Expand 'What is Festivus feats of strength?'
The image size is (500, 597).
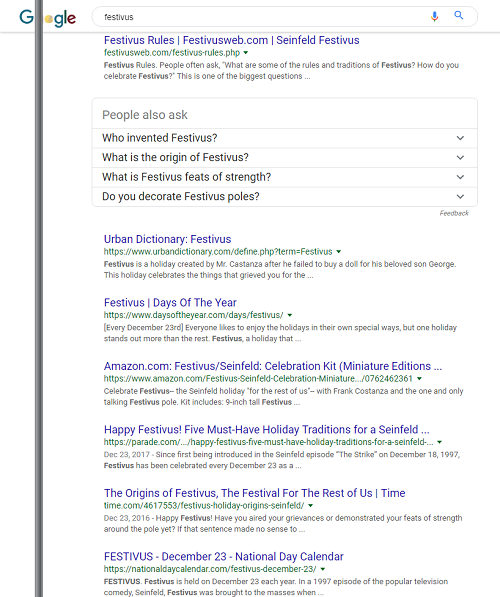pyautogui.click(x=284, y=177)
